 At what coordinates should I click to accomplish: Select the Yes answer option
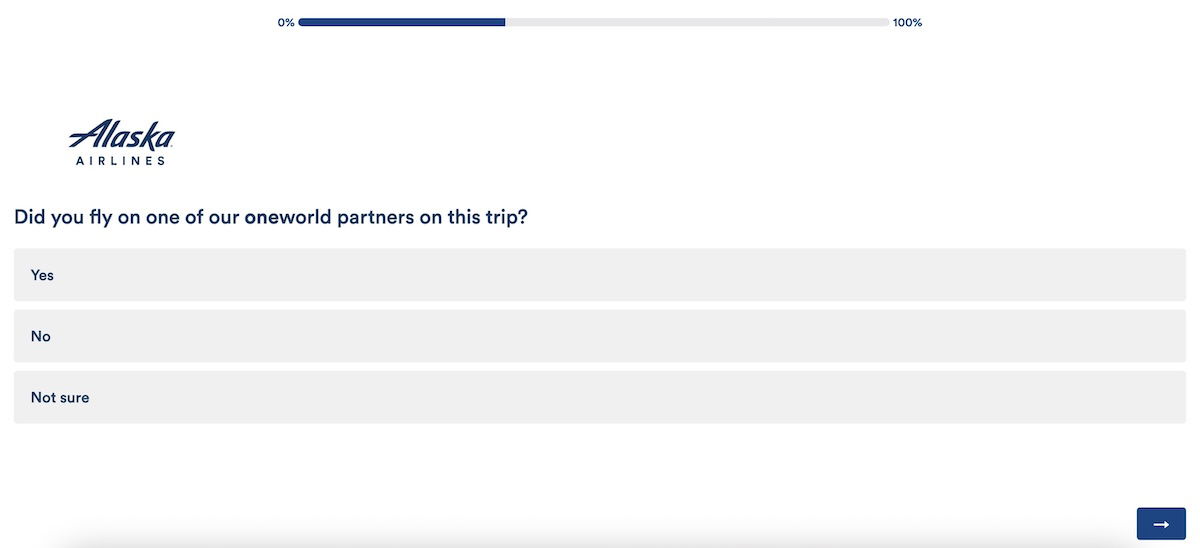pos(600,275)
